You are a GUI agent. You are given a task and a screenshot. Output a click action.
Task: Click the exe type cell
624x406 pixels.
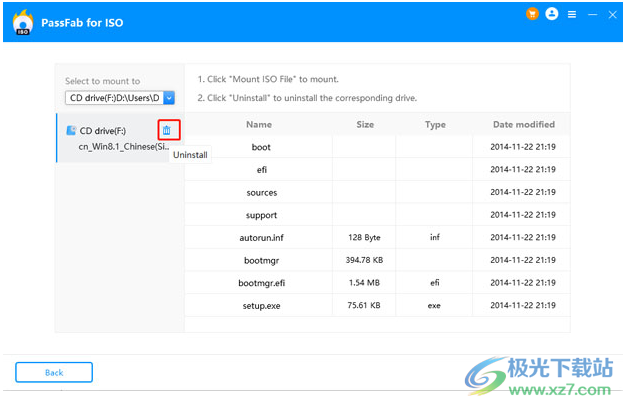(x=434, y=306)
